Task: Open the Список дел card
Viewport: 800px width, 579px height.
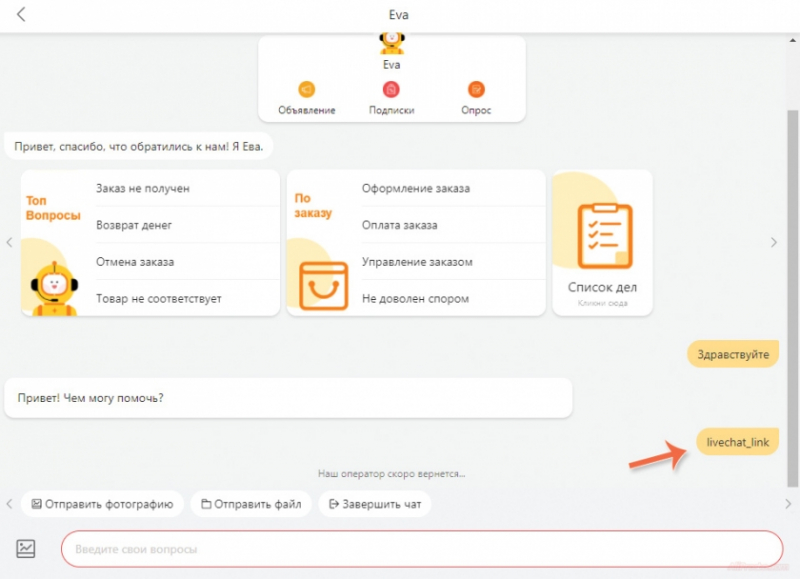Action: tap(603, 243)
